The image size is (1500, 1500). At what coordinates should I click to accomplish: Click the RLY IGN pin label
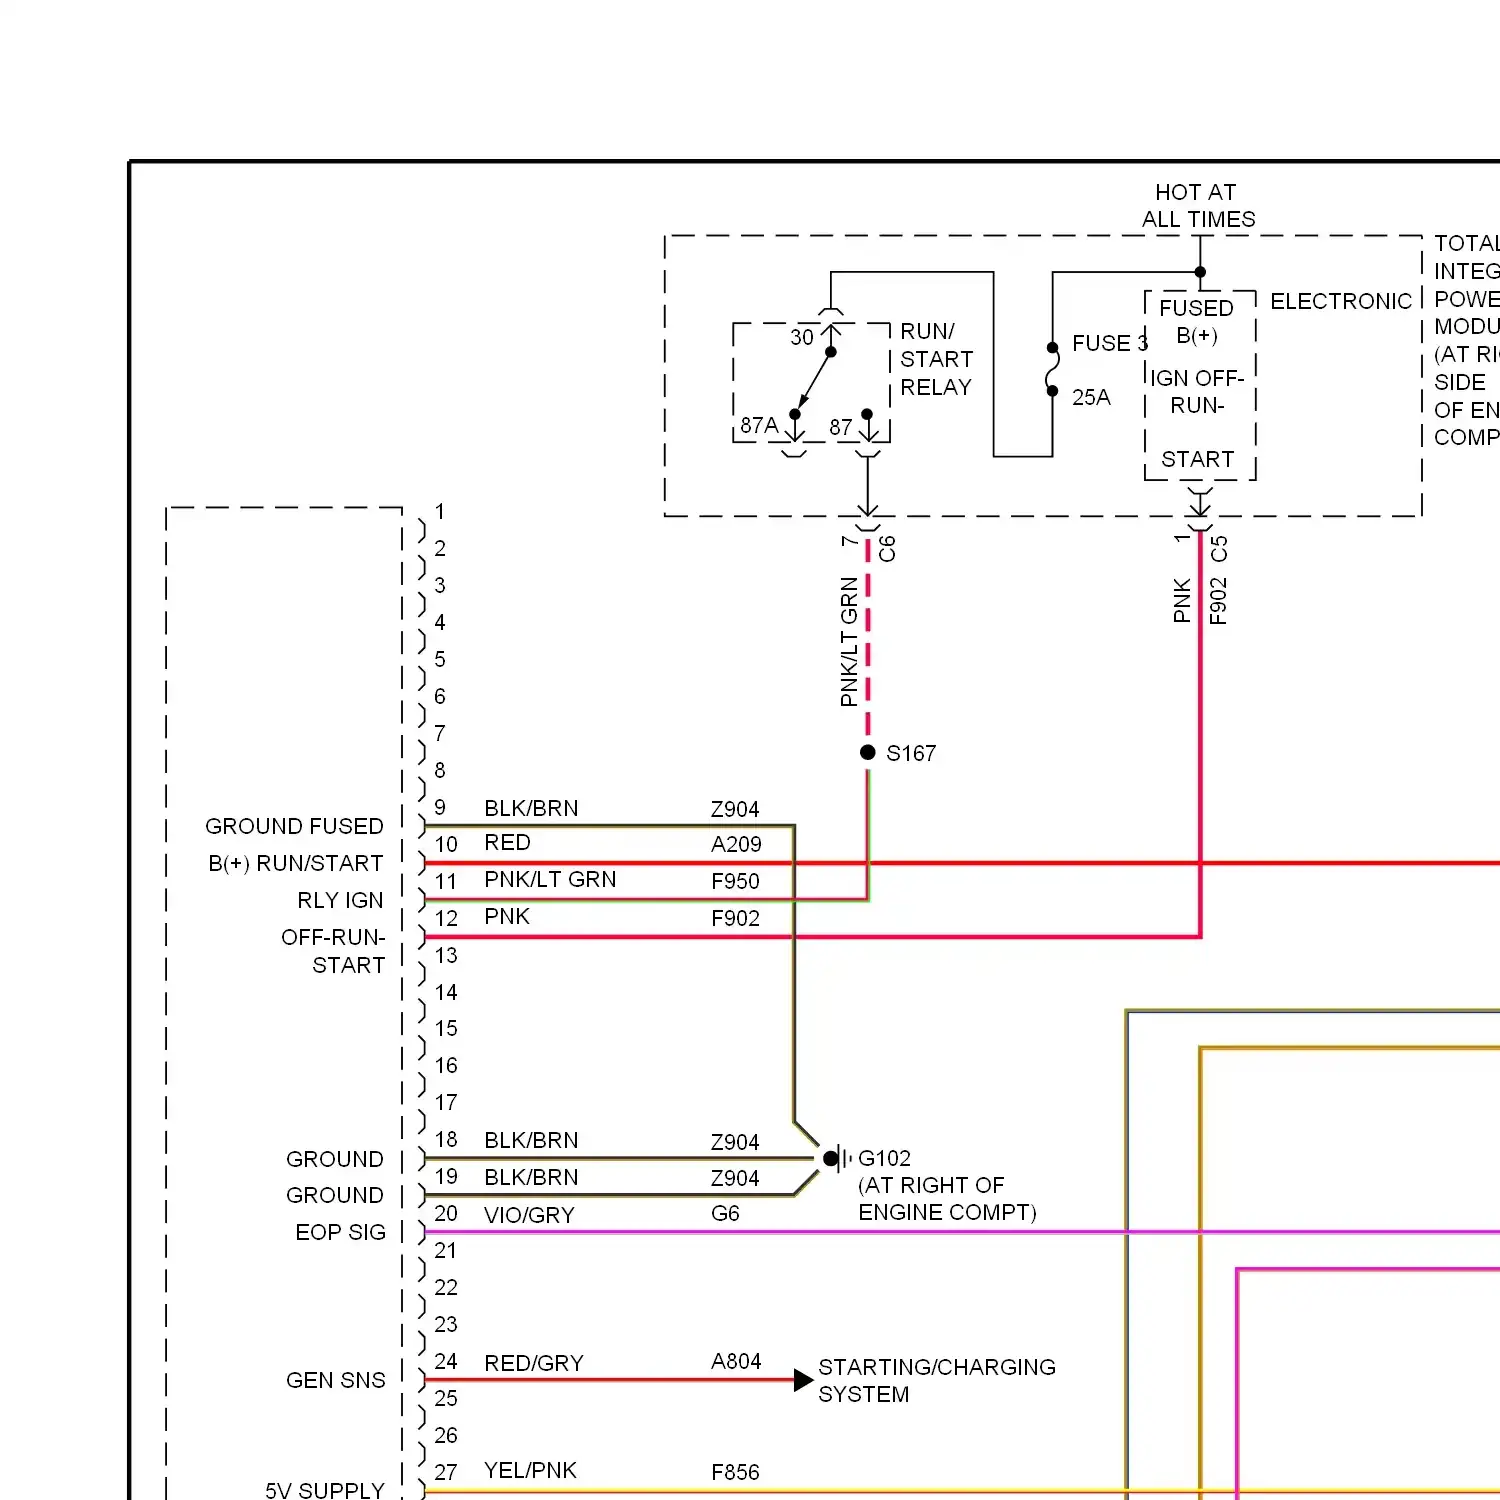[340, 900]
